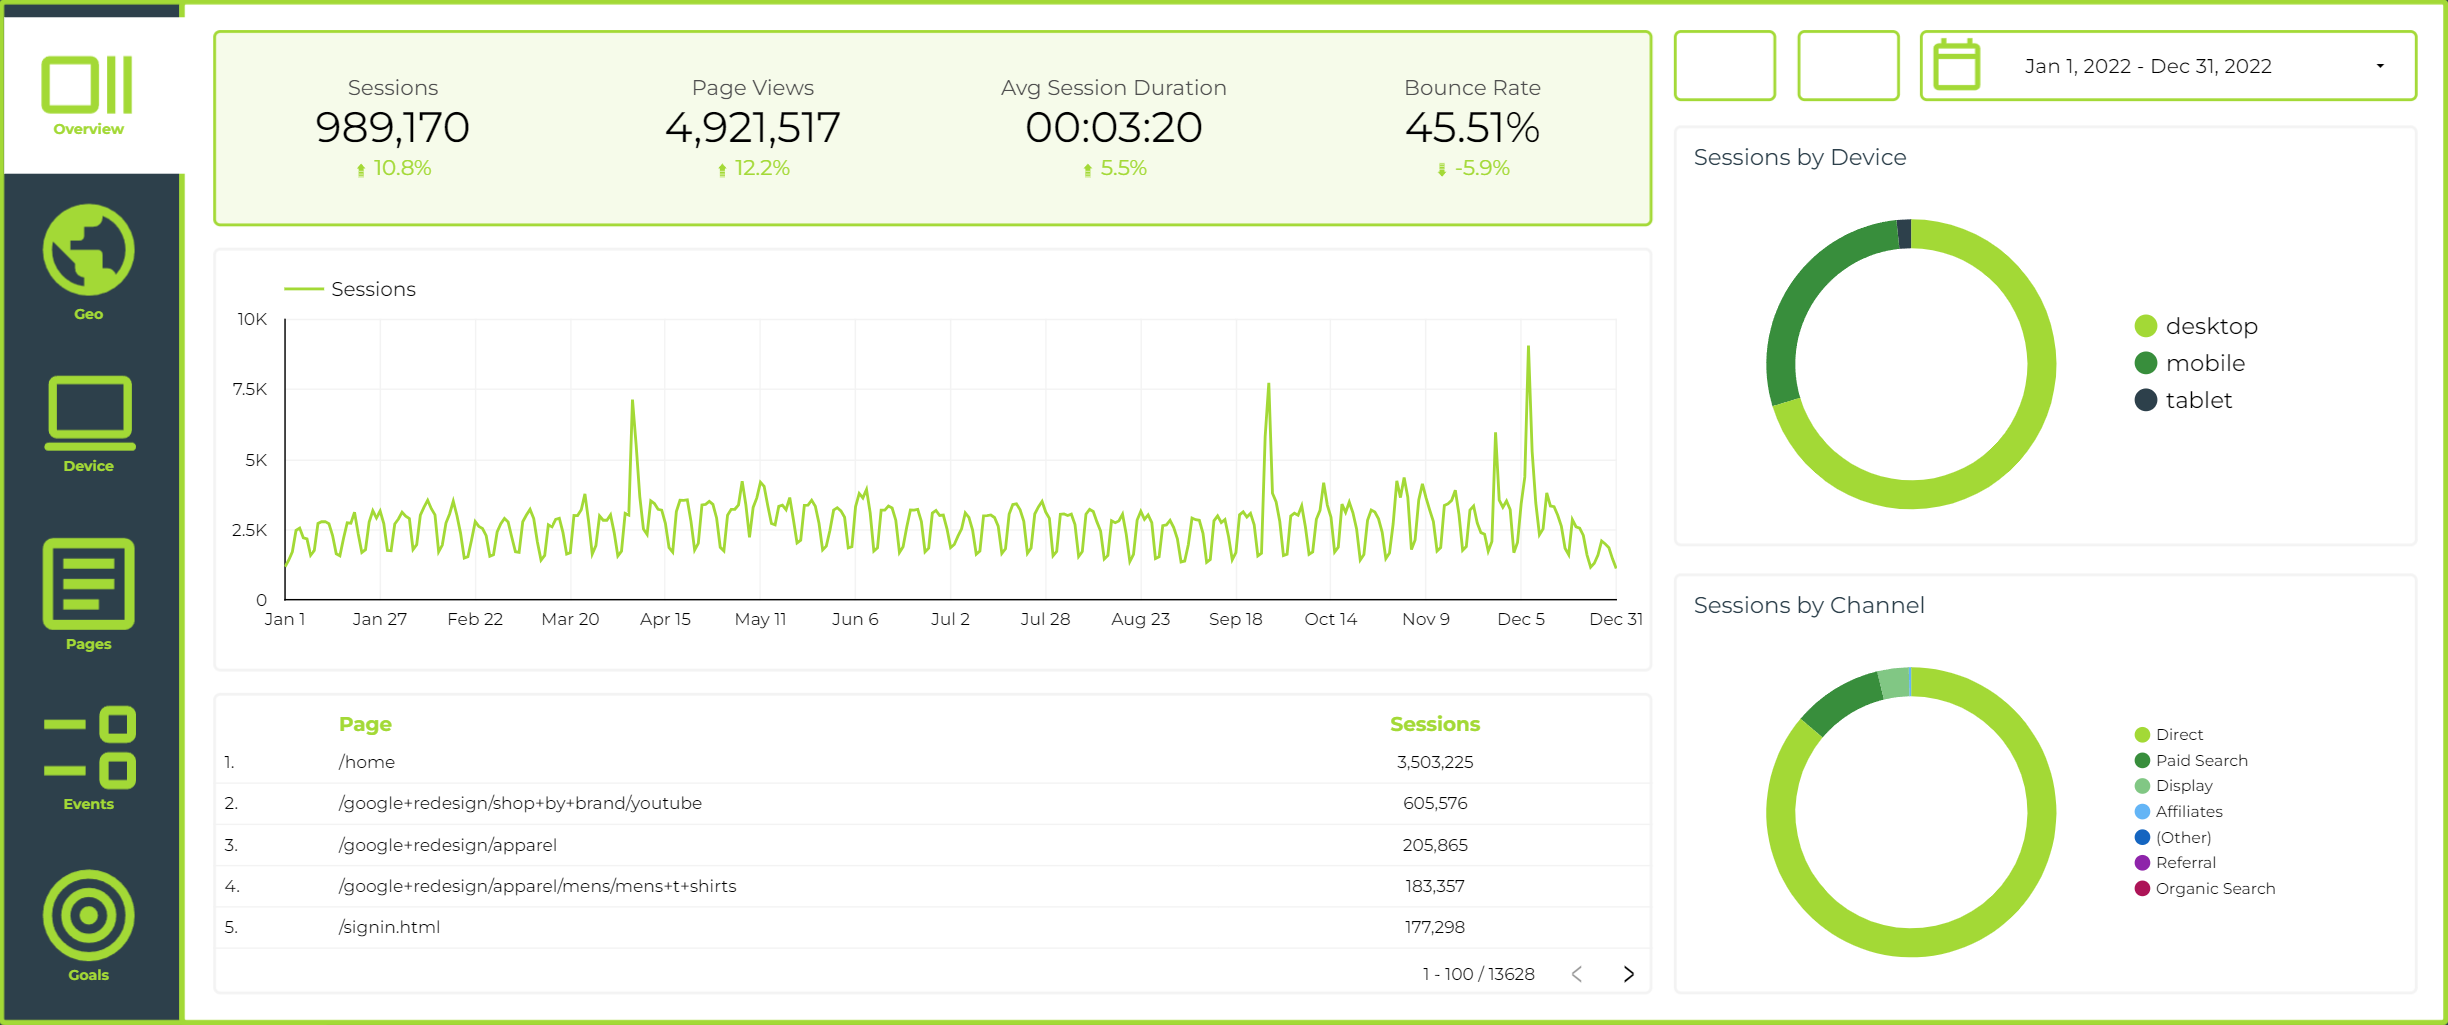The width and height of the screenshot is (2448, 1025).
Task: Select the mobile legend label
Action: (x=2205, y=363)
